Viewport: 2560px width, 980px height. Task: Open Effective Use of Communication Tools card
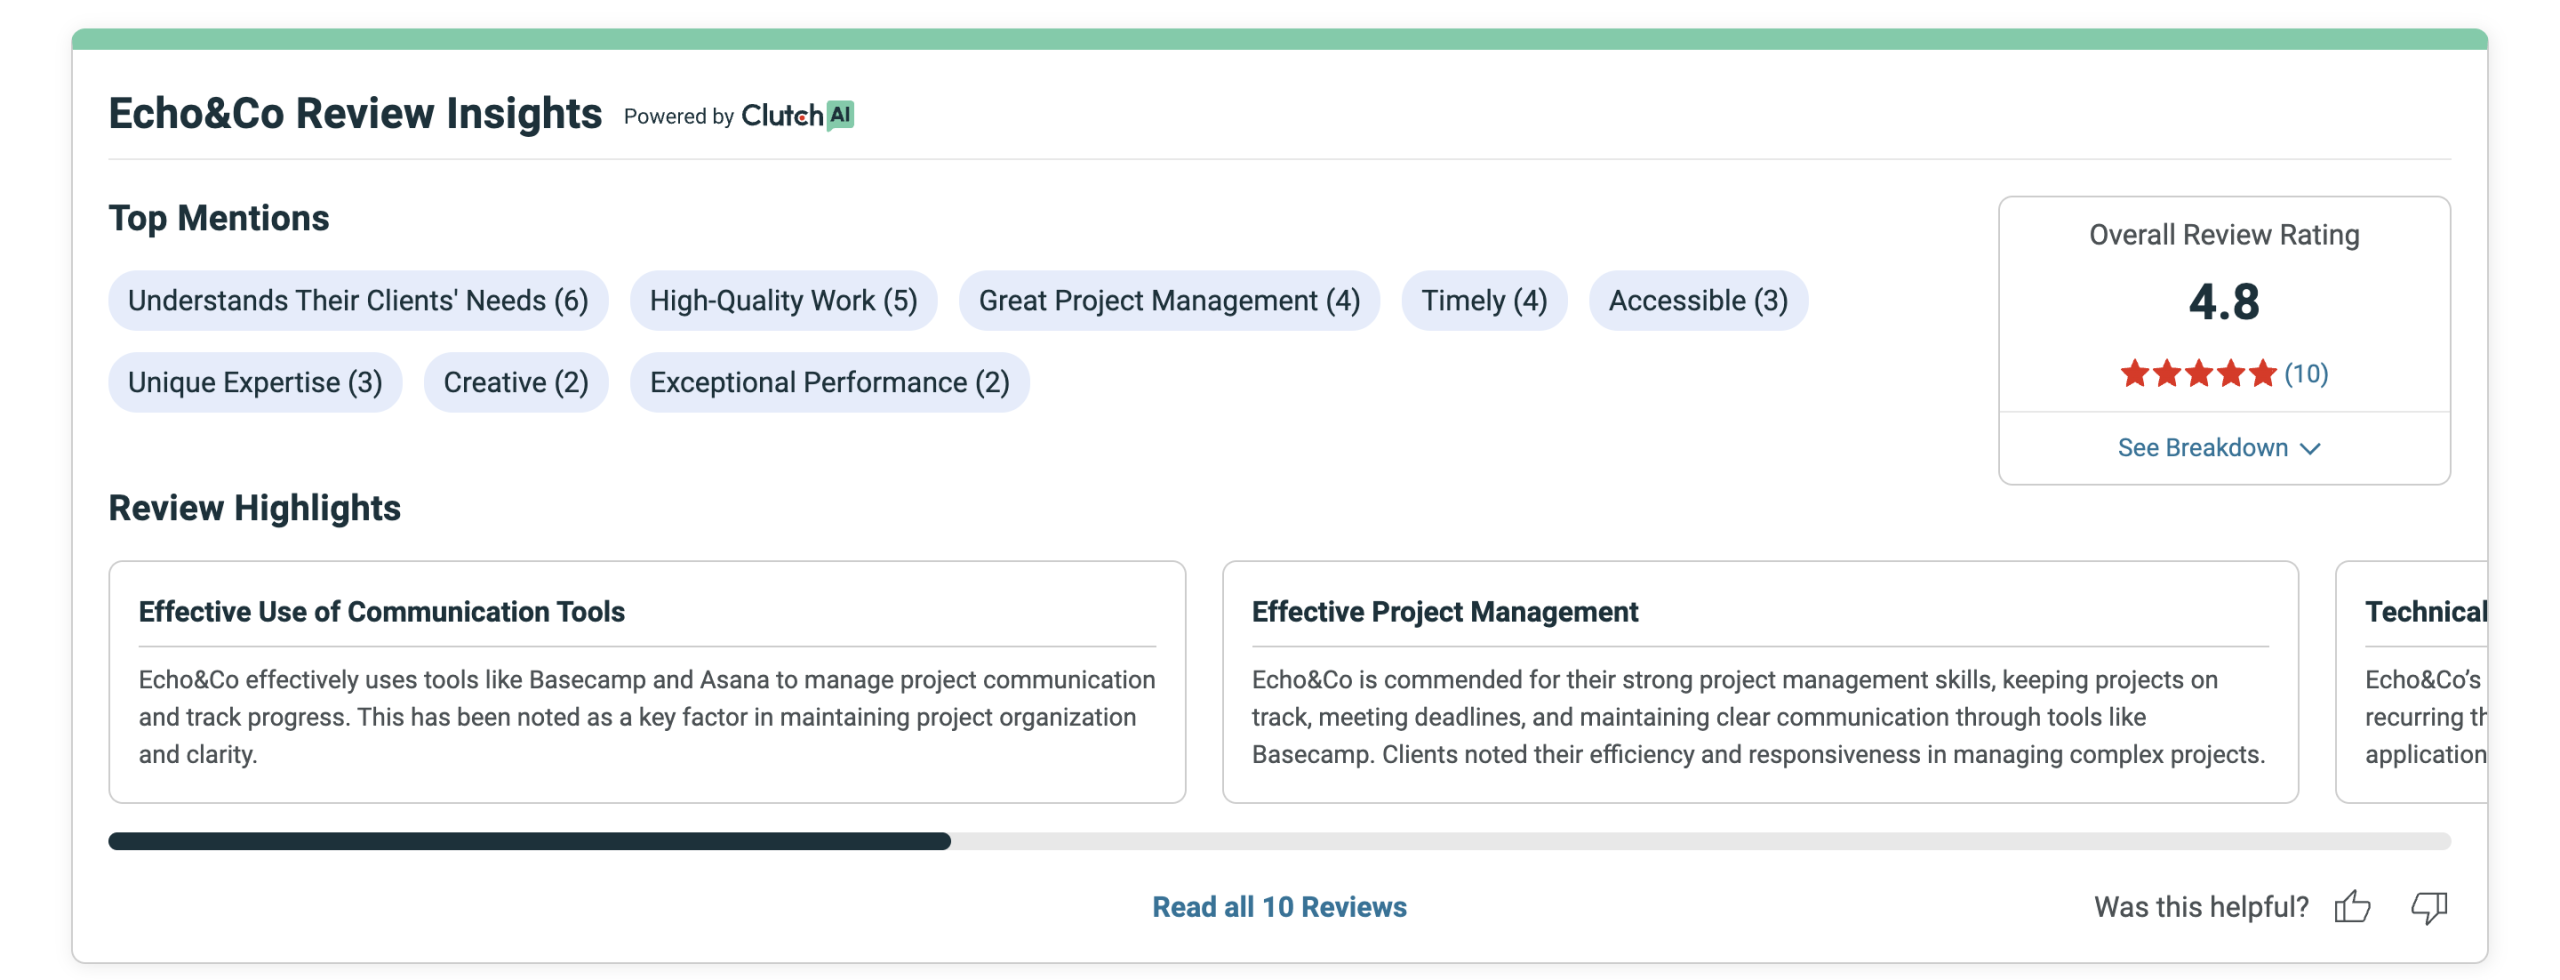[x=646, y=682]
